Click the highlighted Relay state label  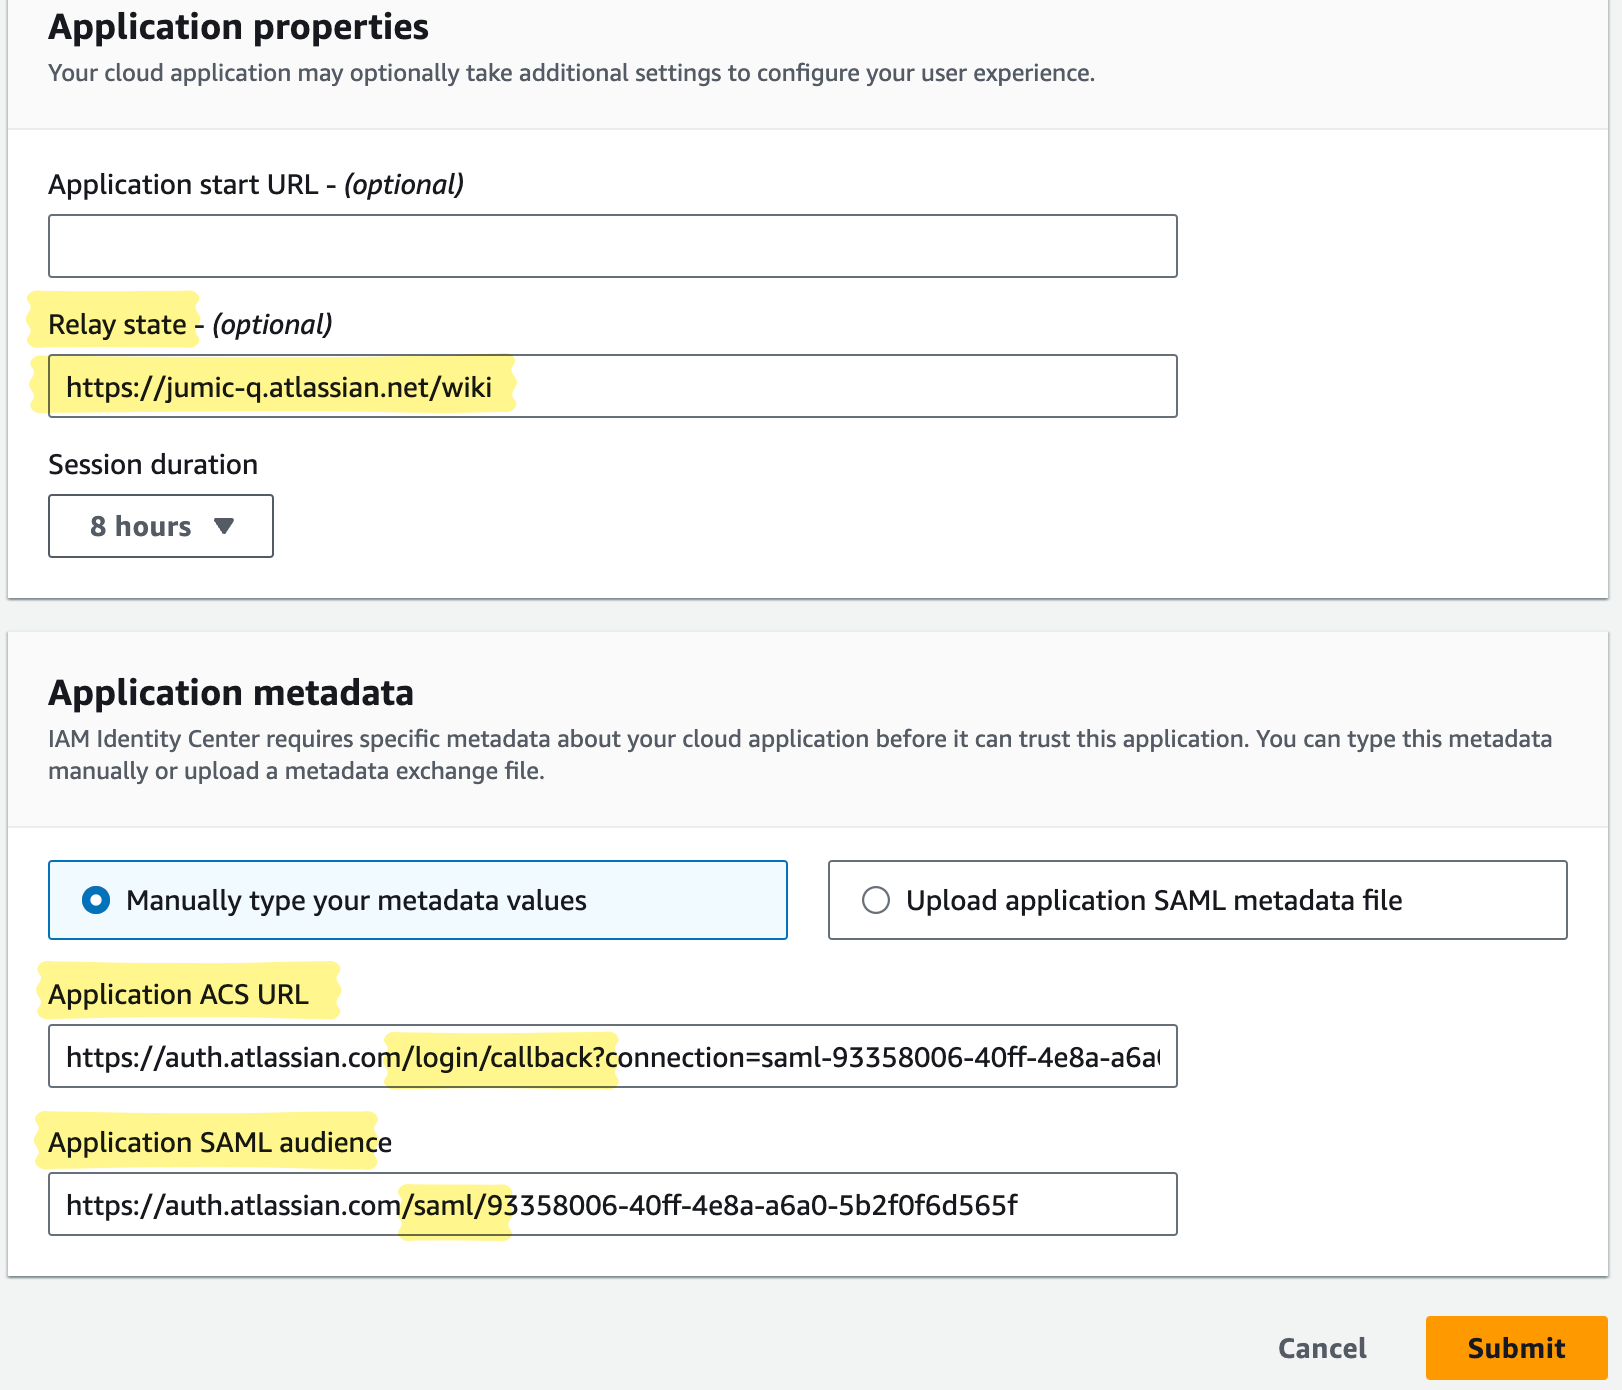[x=117, y=323]
